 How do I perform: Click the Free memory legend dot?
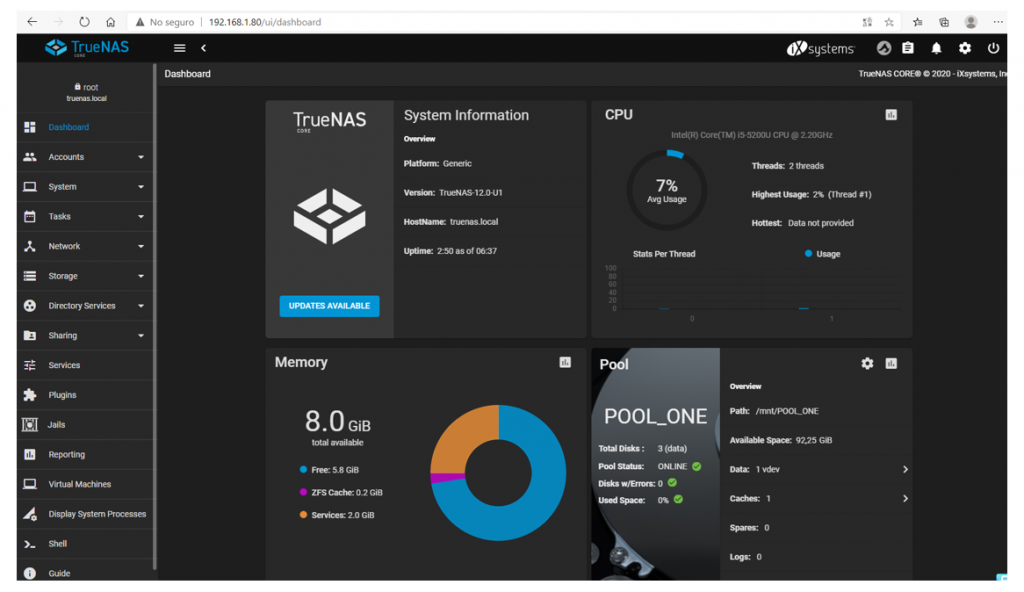coord(303,470)
